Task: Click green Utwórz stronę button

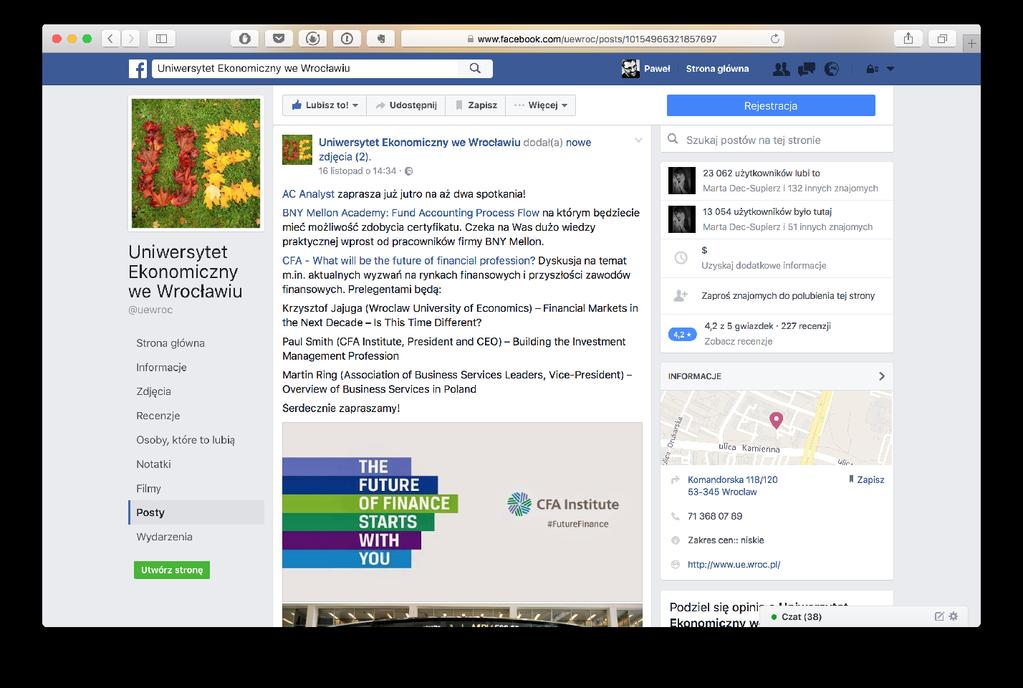Action: 172,569
